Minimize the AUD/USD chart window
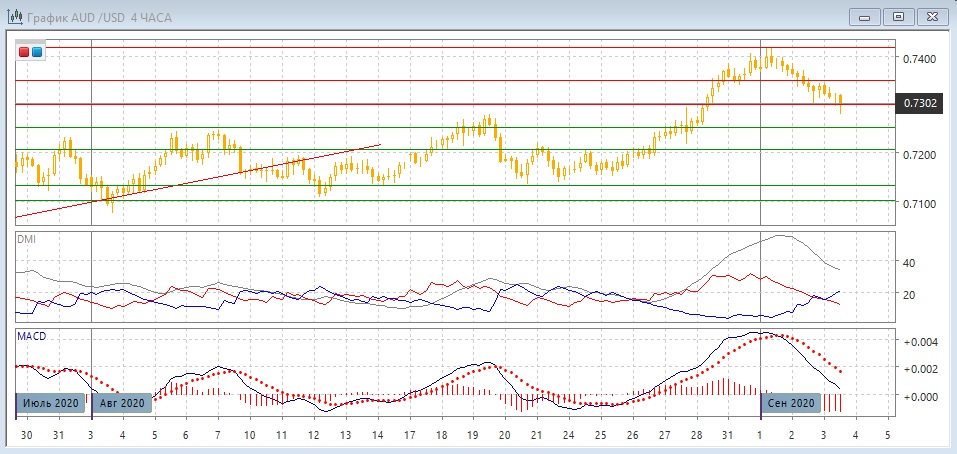The width and height of the screenshot is (957, 454). click(865, 16)
